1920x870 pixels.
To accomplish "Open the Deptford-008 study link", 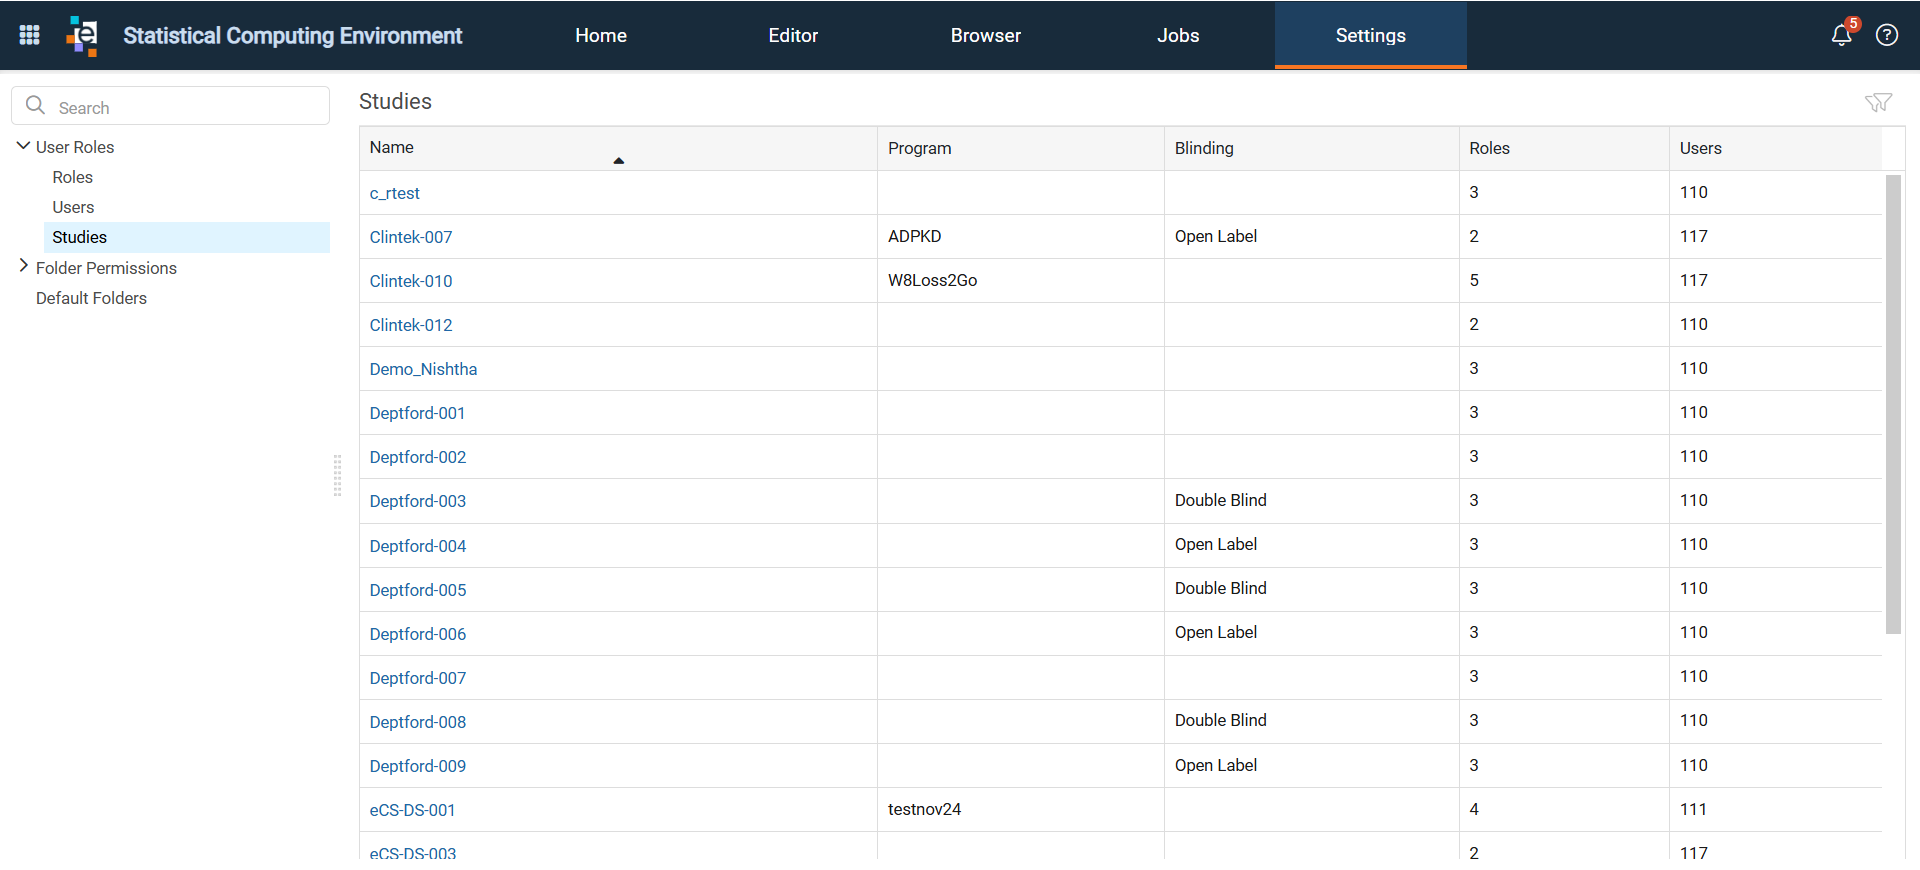I will (418, 722).
